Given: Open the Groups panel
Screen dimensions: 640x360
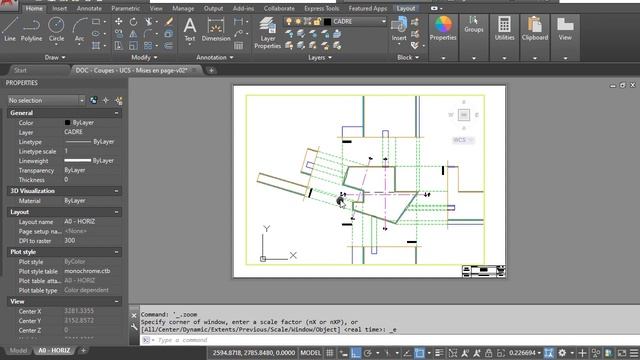Looking at the screenshot, I should coord(473,24).
